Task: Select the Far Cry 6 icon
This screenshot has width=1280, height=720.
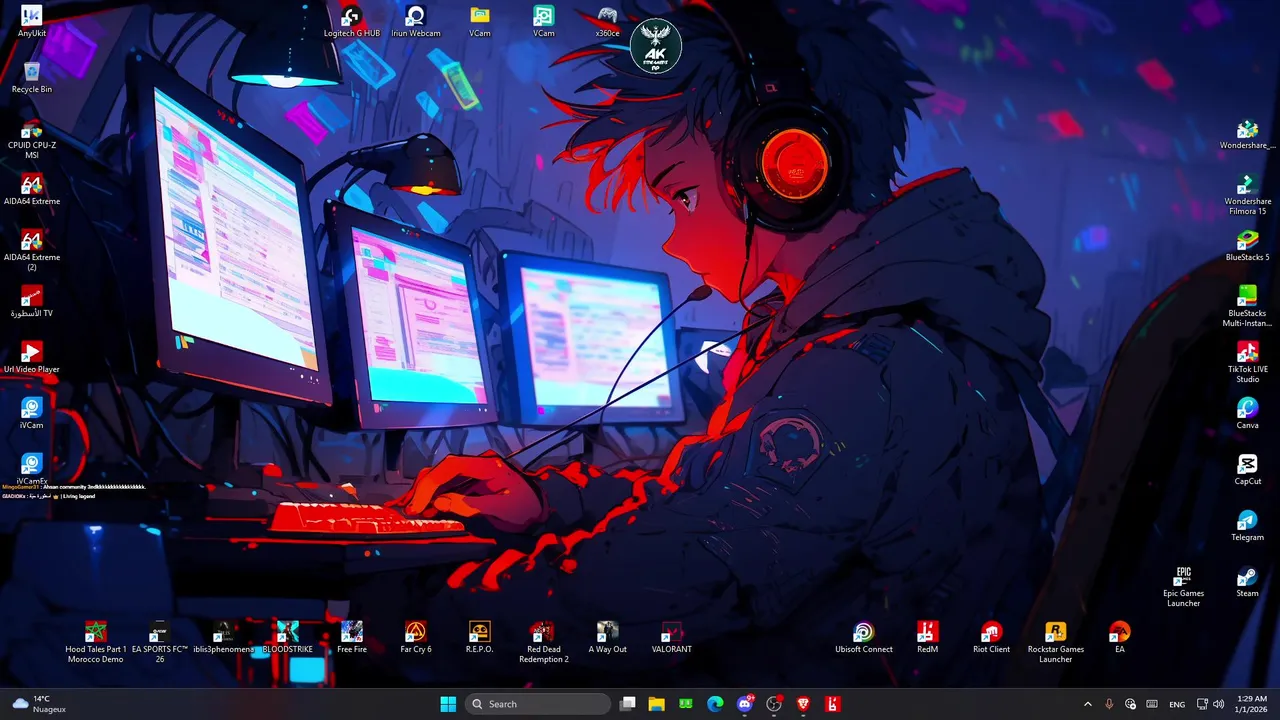Action: 416,637
